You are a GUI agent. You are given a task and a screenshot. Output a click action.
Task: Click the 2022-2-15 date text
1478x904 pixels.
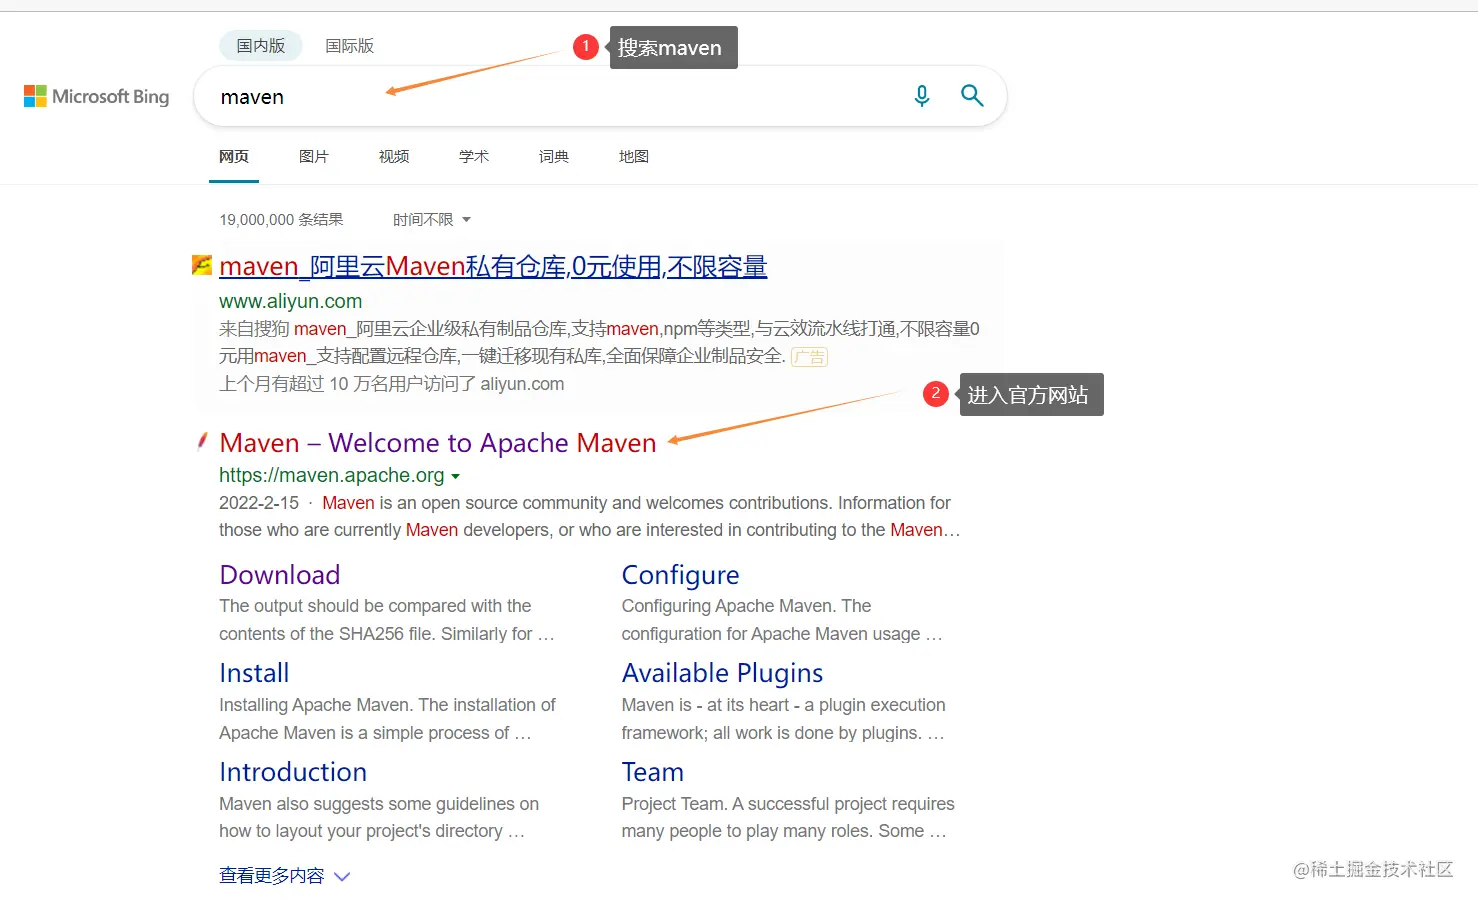click(259, 503)
